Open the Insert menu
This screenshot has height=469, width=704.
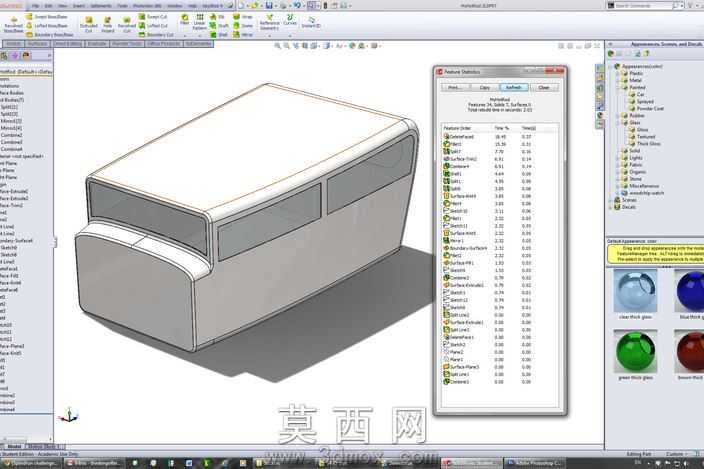79,6
